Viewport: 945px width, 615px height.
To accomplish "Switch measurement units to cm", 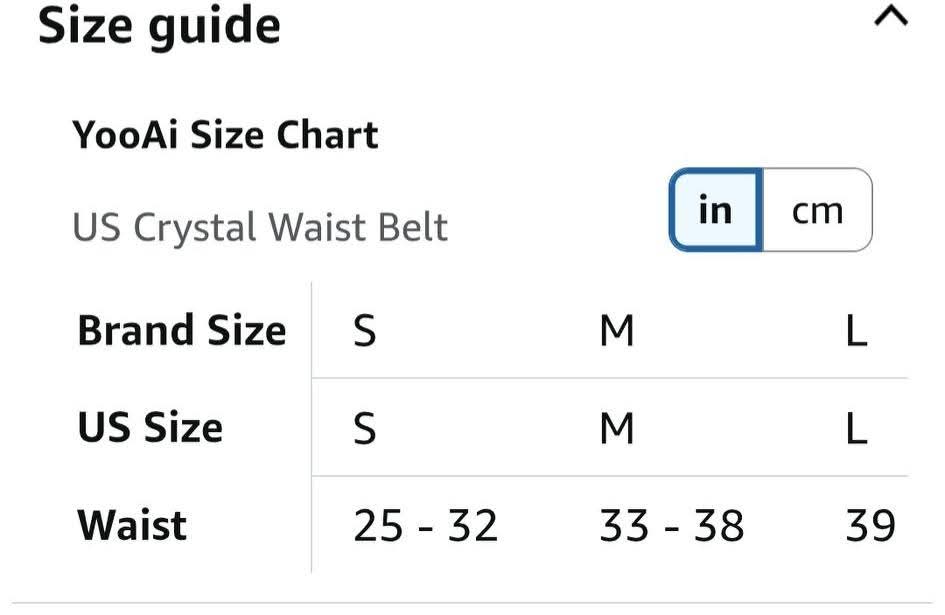I will point(817,210).
